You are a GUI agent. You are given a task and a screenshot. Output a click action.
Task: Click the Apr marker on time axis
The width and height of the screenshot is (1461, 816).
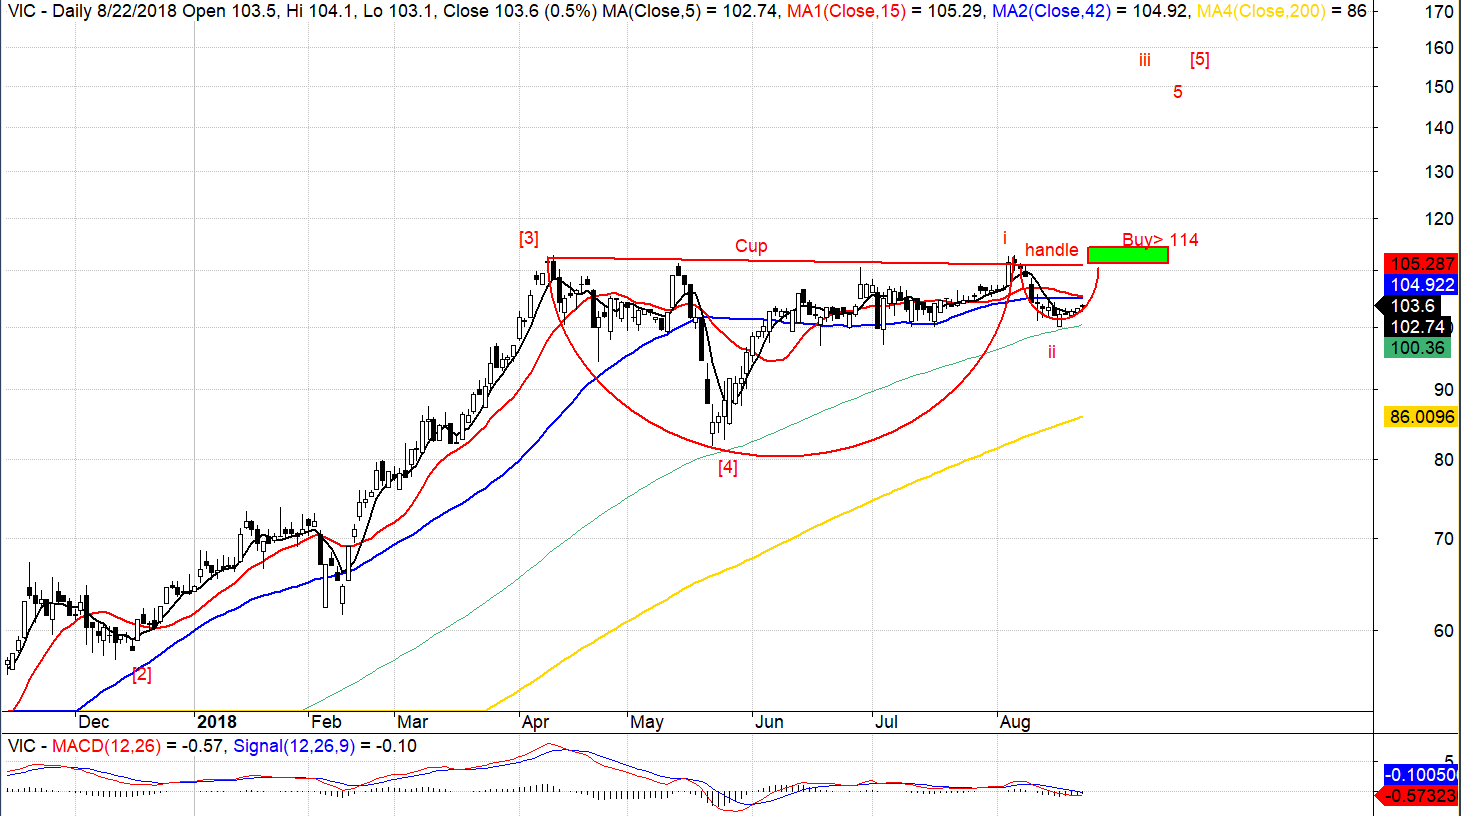[535, 722]
